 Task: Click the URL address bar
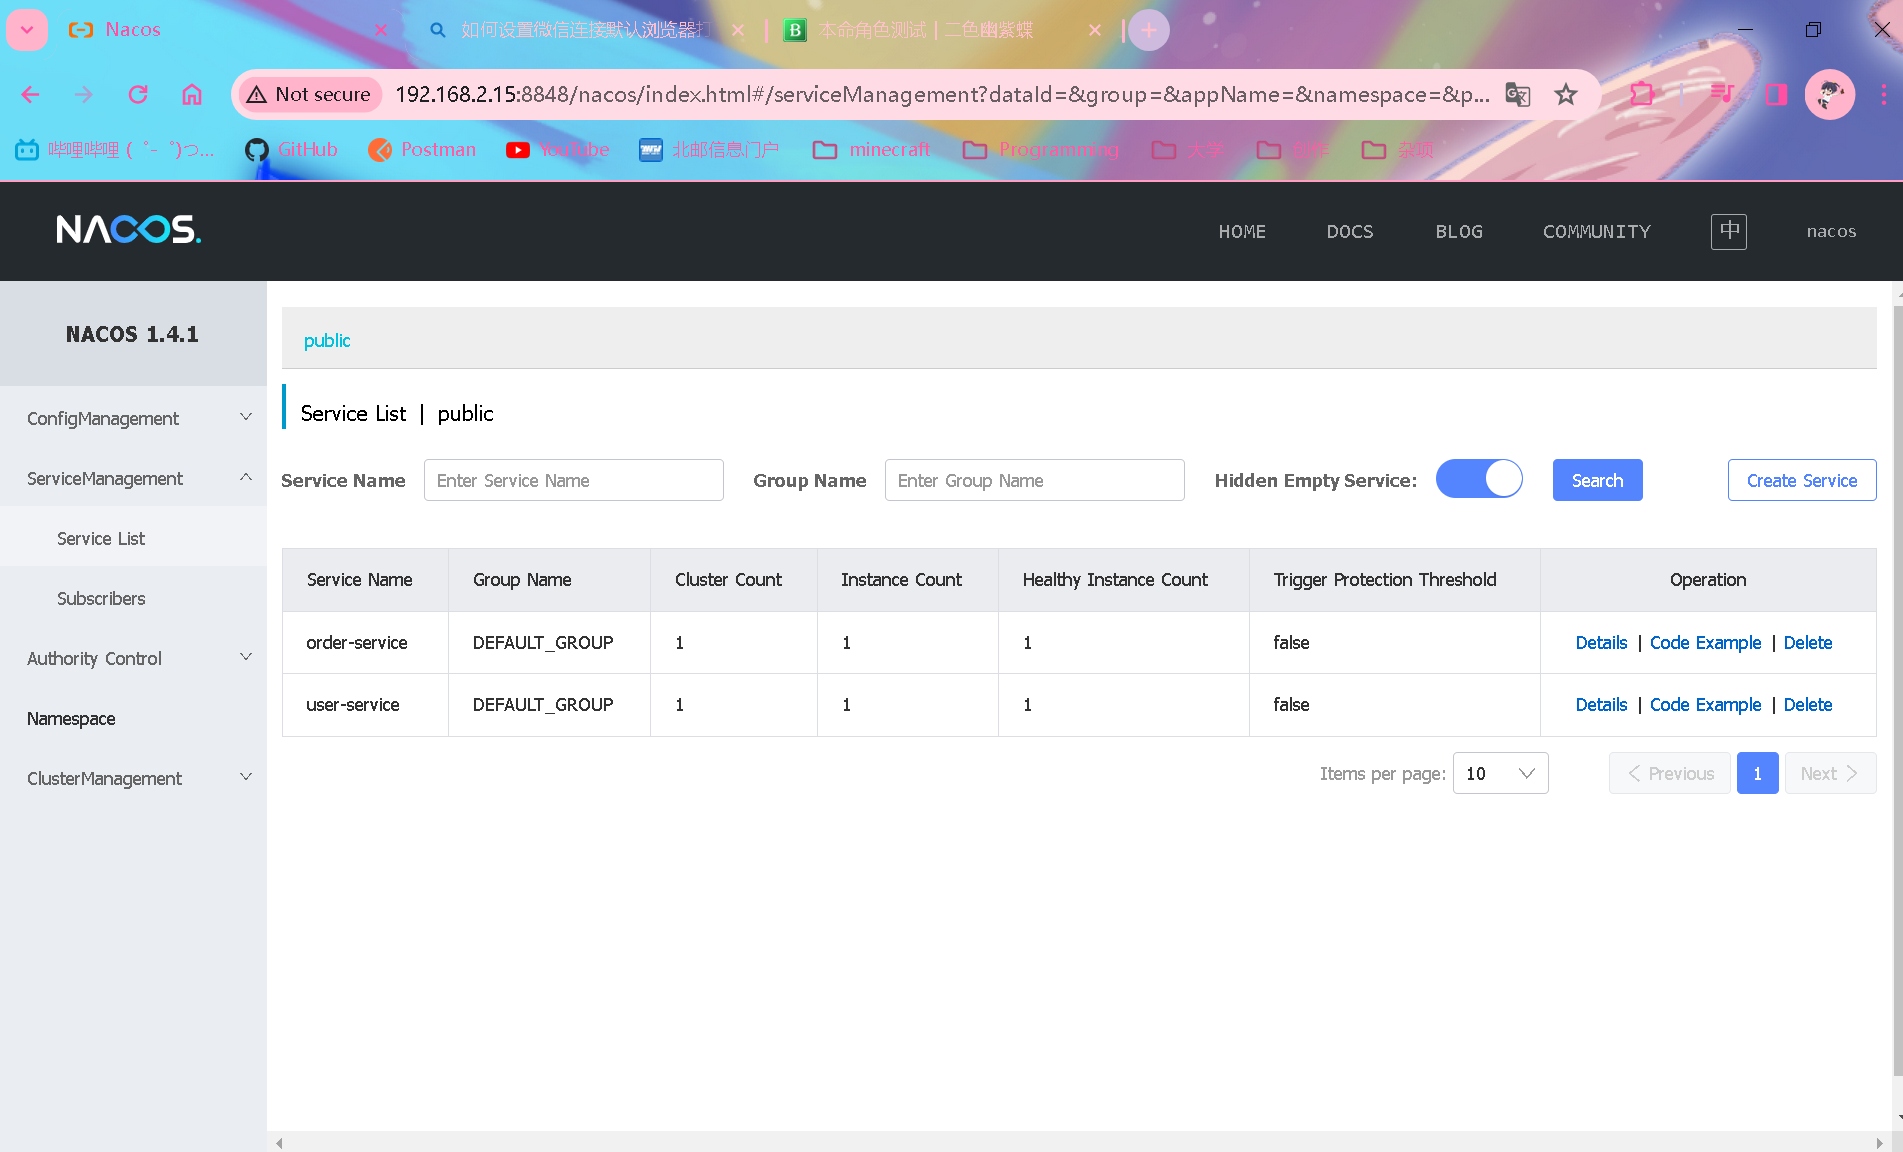click(942, 95)
